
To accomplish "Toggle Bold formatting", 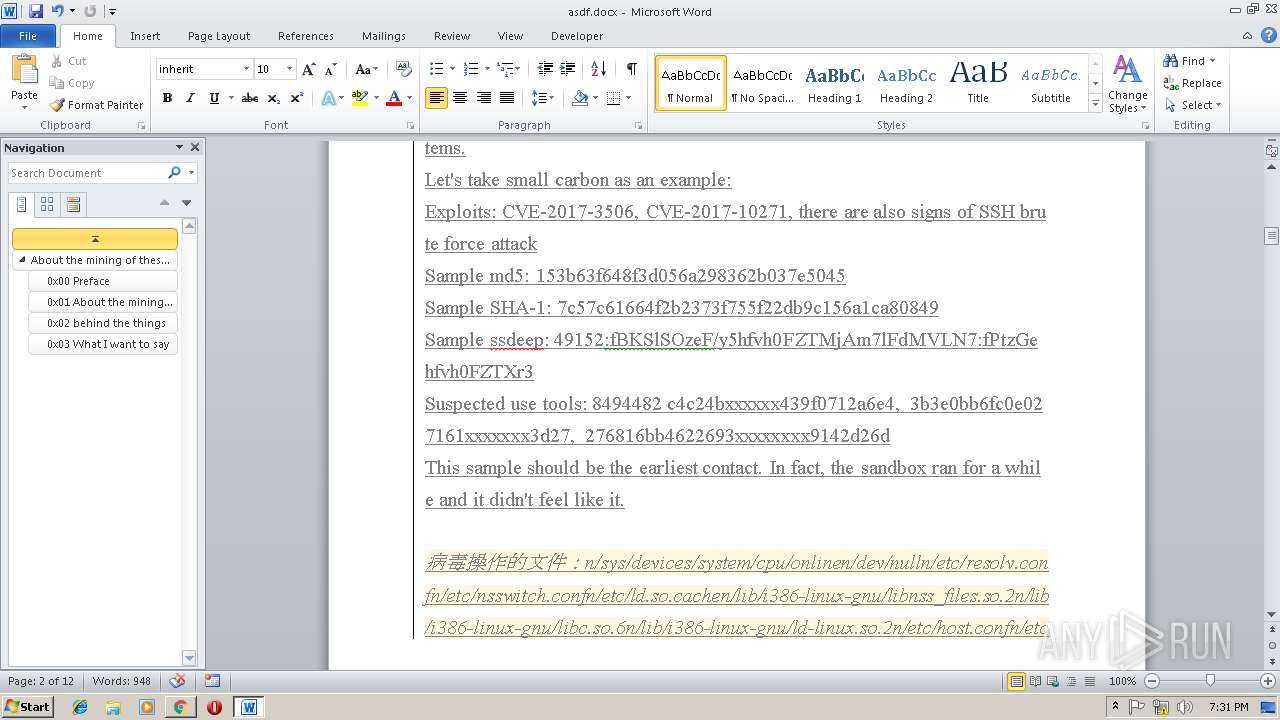I will pyautogui.click(x=167, y=98).
